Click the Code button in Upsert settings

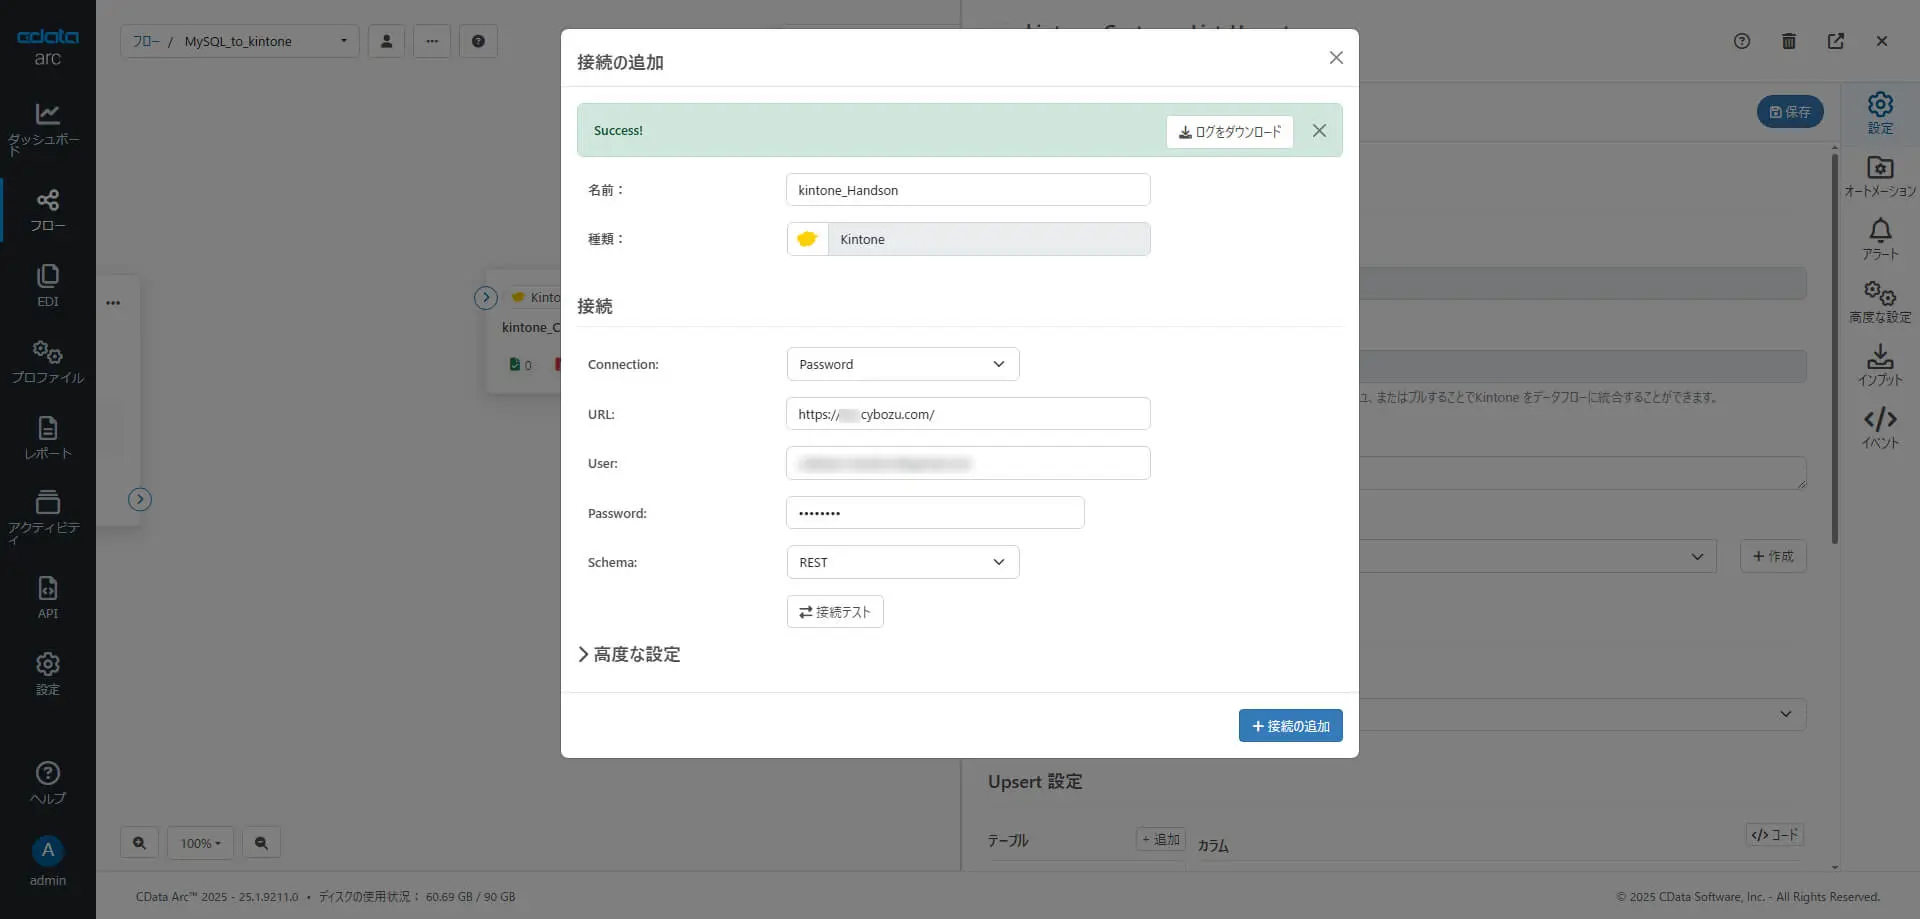click(1774, 835)
